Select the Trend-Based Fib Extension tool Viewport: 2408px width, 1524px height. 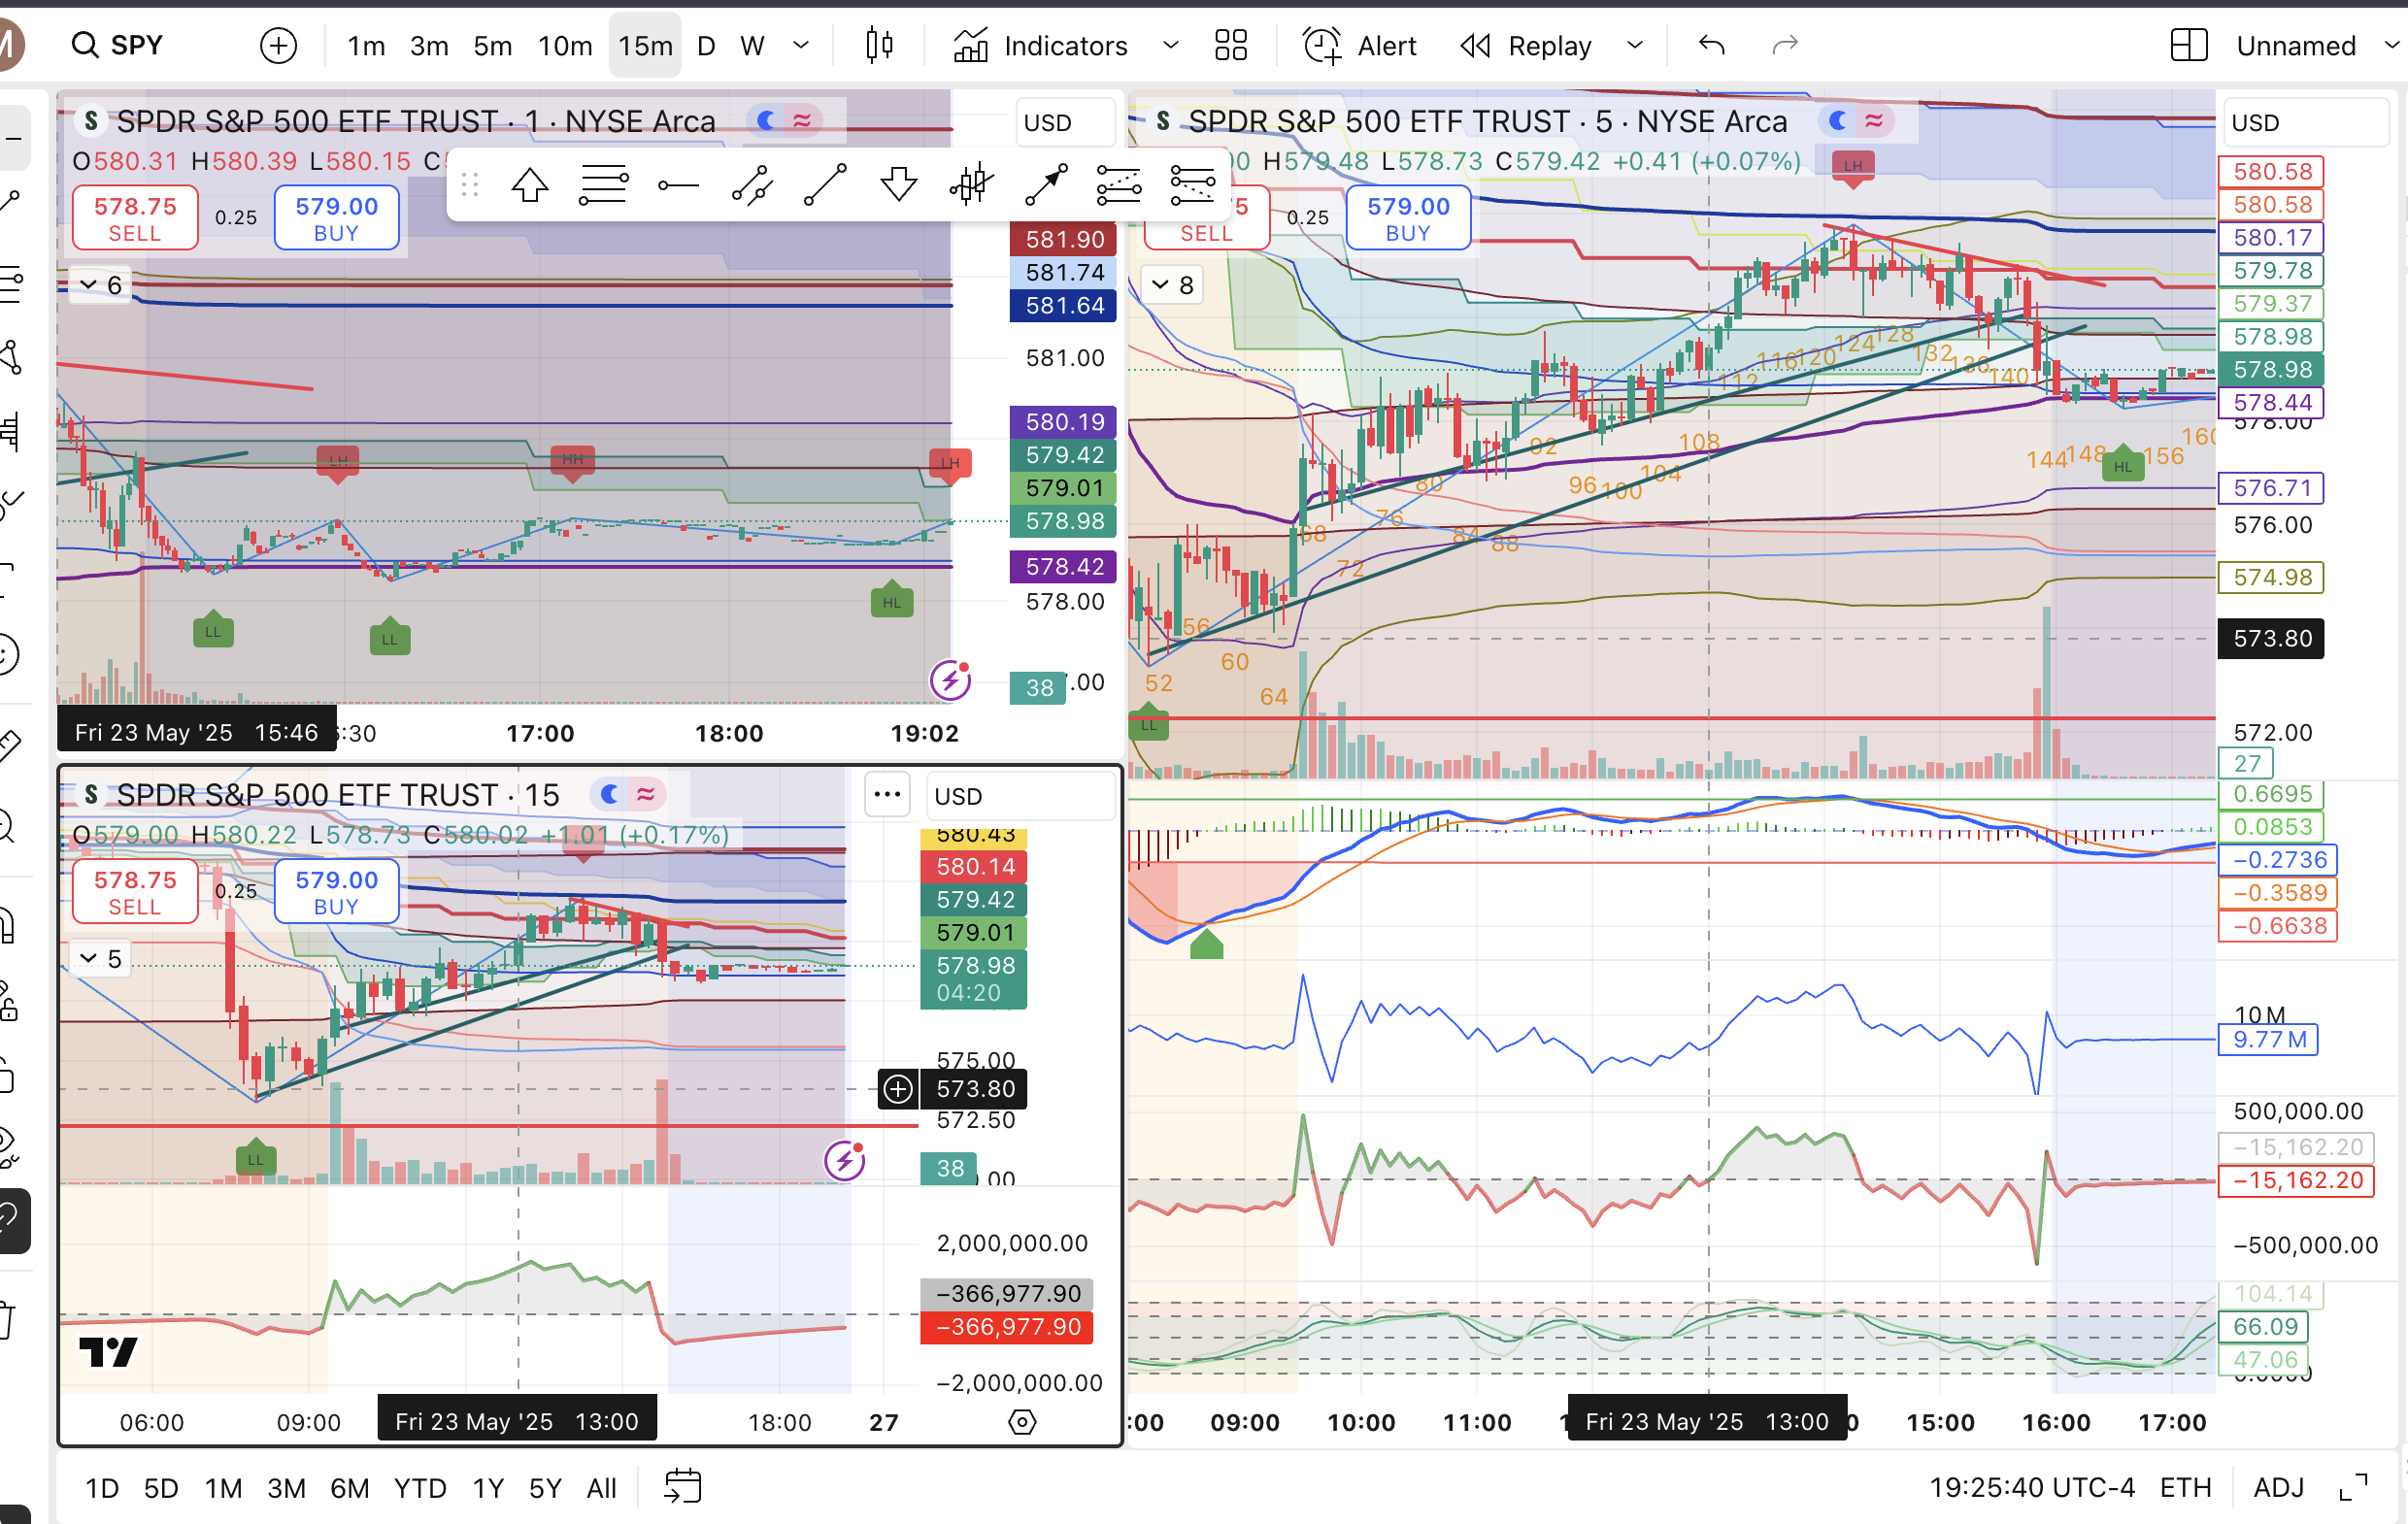click(x=1118, y=185)
